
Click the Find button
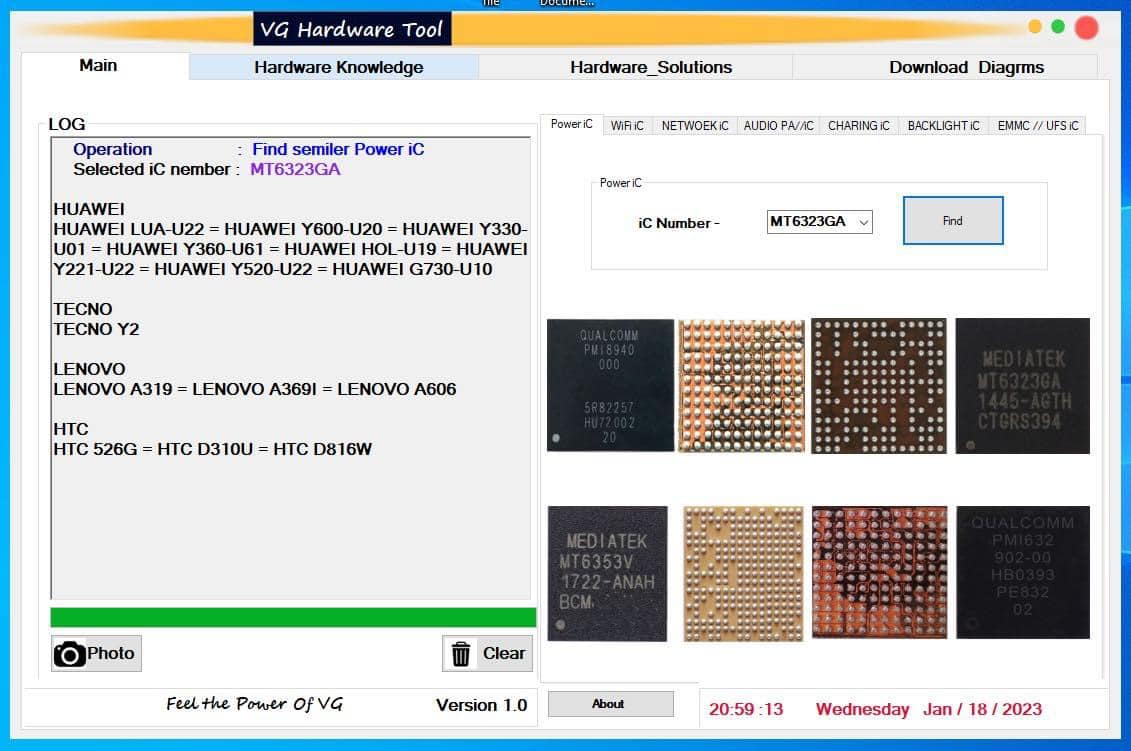[952, 221]
